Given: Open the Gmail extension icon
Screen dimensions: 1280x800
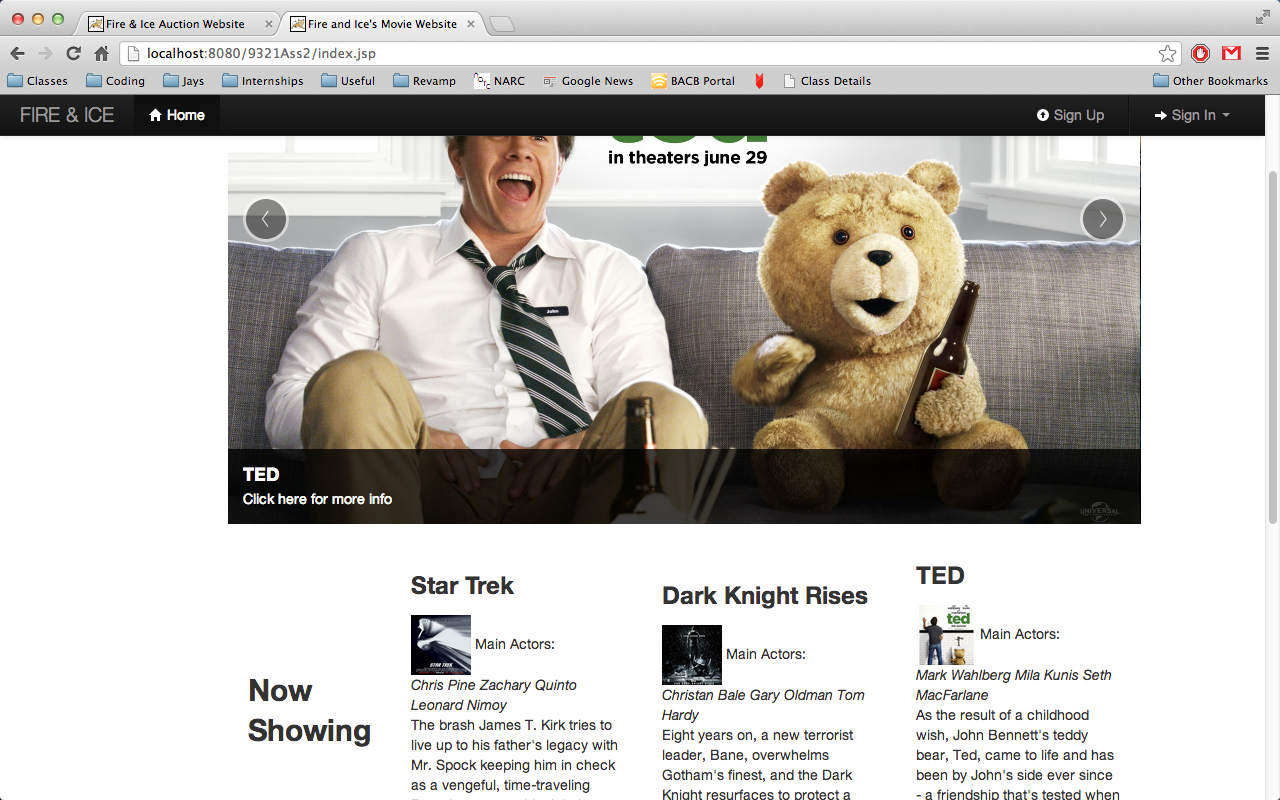Looking at the screenshot, I should click(1231, 54).
